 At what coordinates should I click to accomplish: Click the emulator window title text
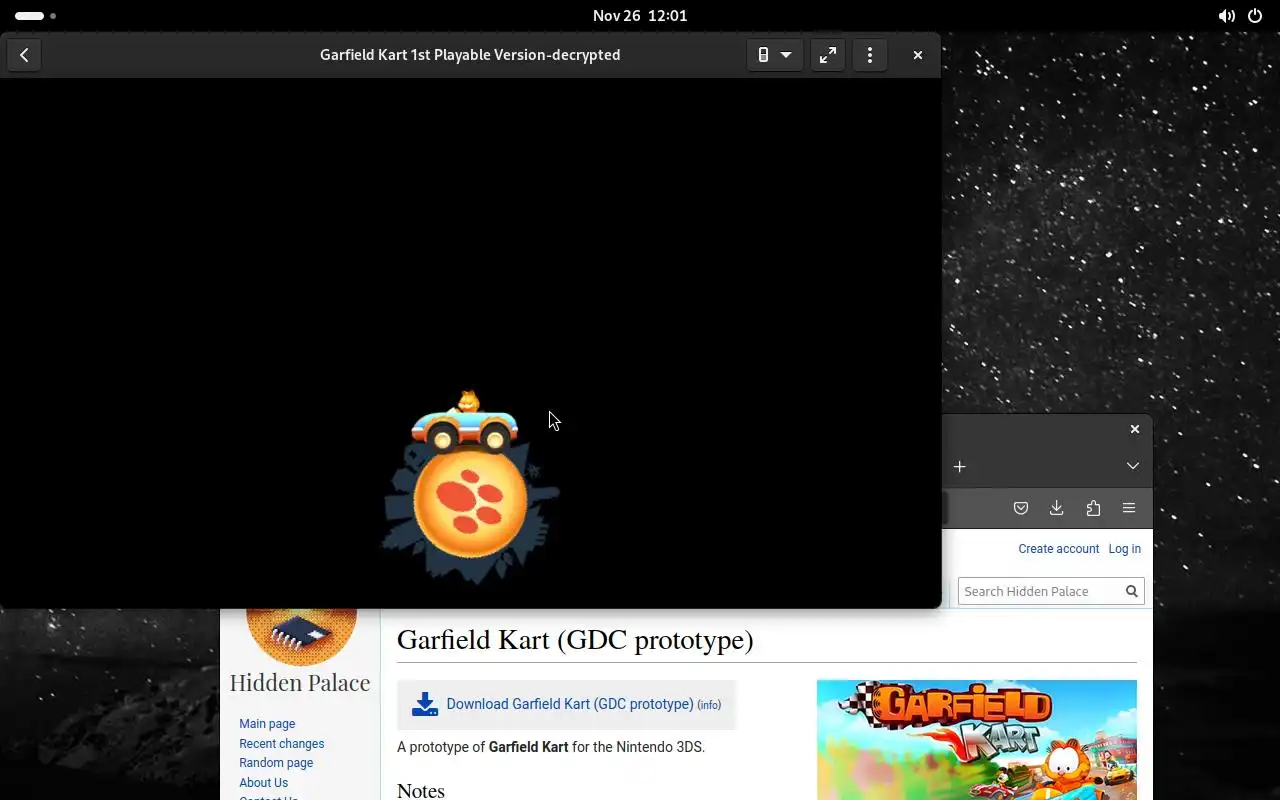click(x=470, y=55)
